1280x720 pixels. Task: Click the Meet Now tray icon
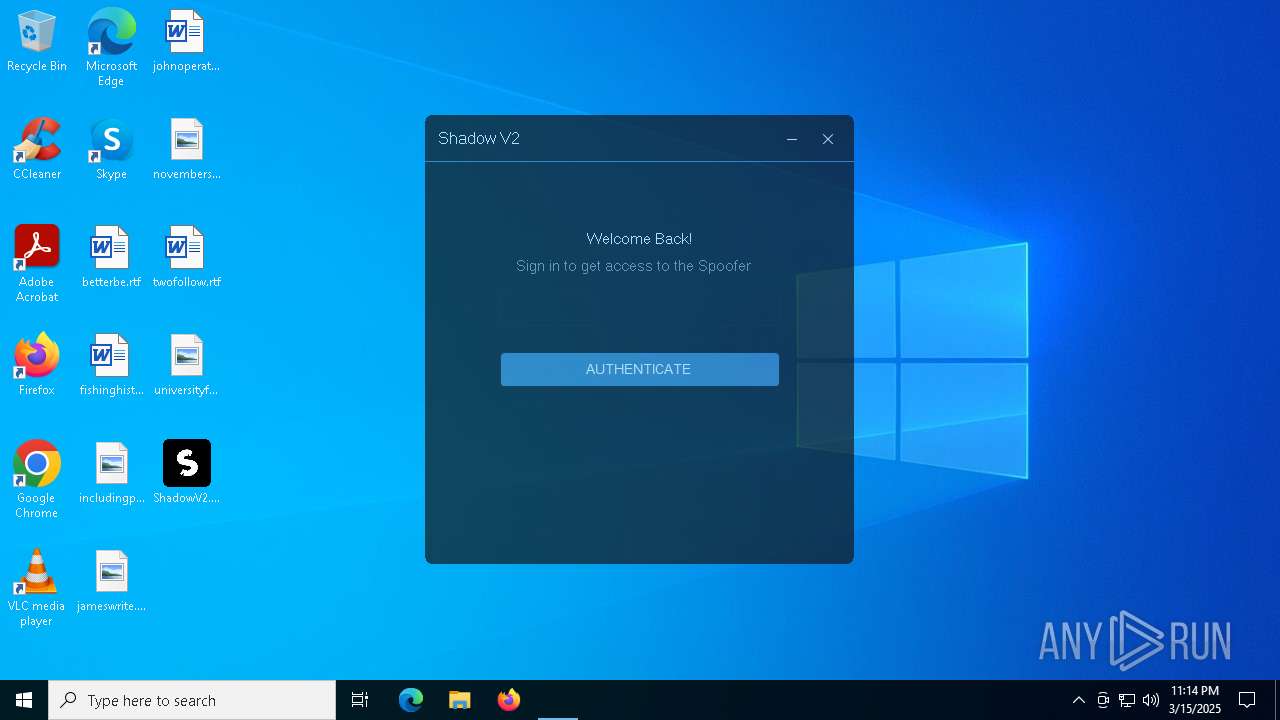(x=1103, y=700)
